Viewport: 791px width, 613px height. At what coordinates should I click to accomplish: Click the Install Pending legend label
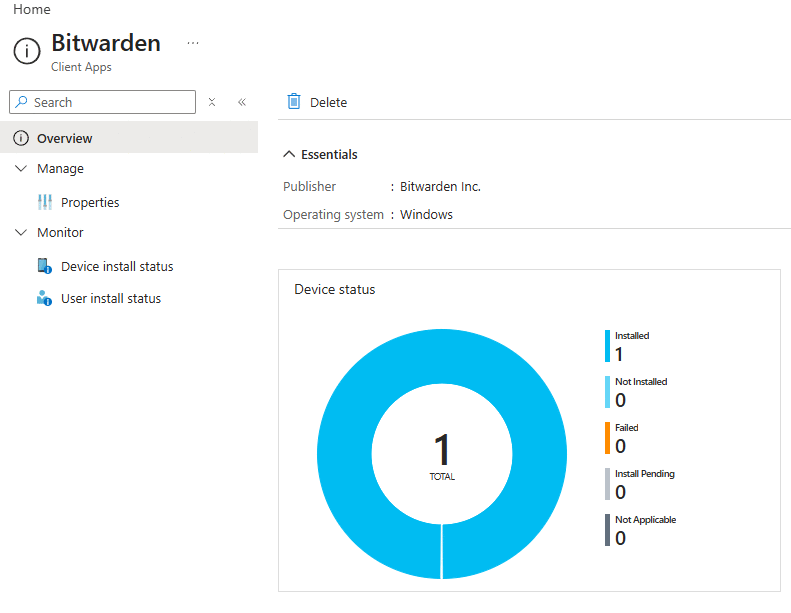(x=645, y=474)
